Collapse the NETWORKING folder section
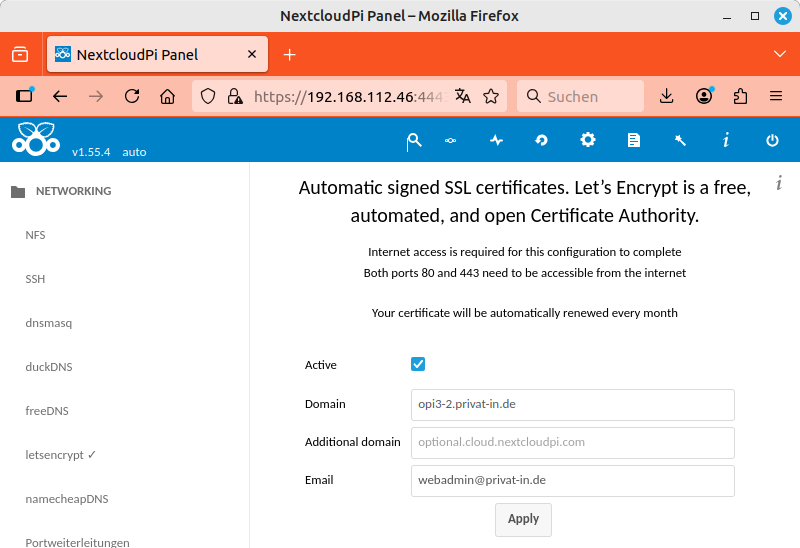Image resolution: width=800 pixels, height=548 pixels. click(18, 191)
